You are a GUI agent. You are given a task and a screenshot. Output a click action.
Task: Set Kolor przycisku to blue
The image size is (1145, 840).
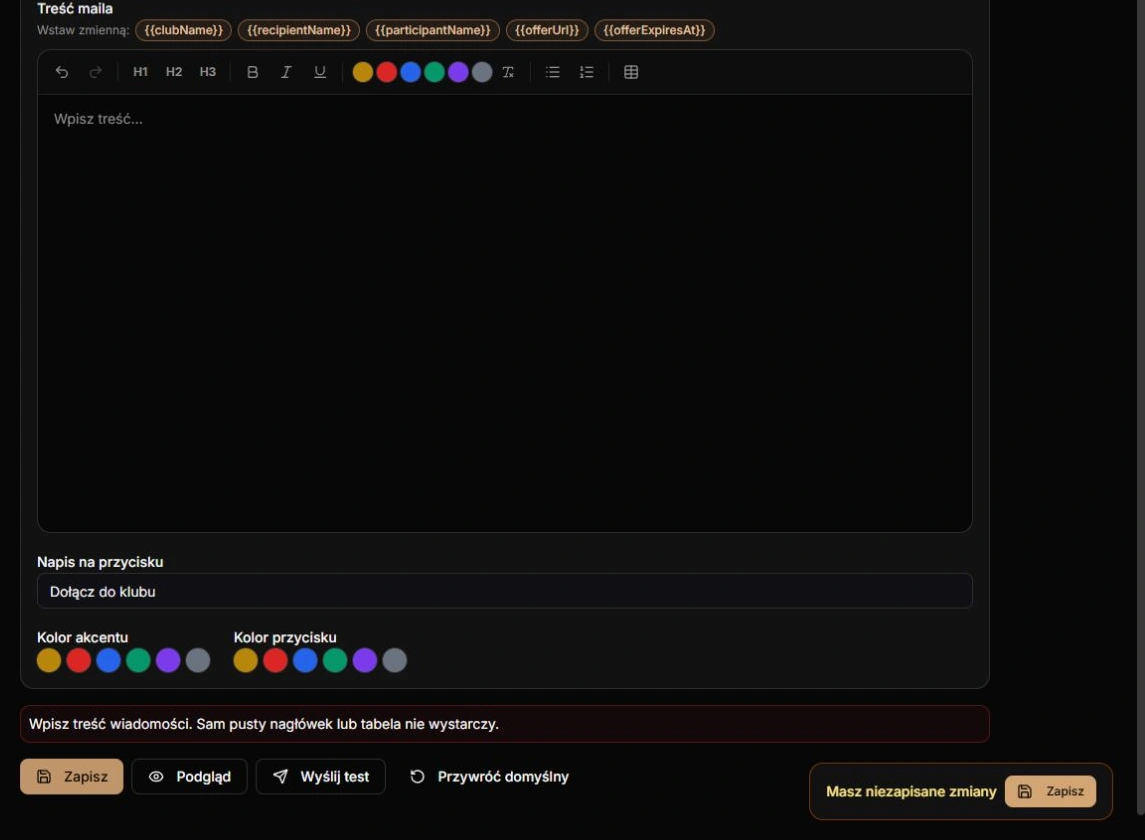(x=305, y=660)
